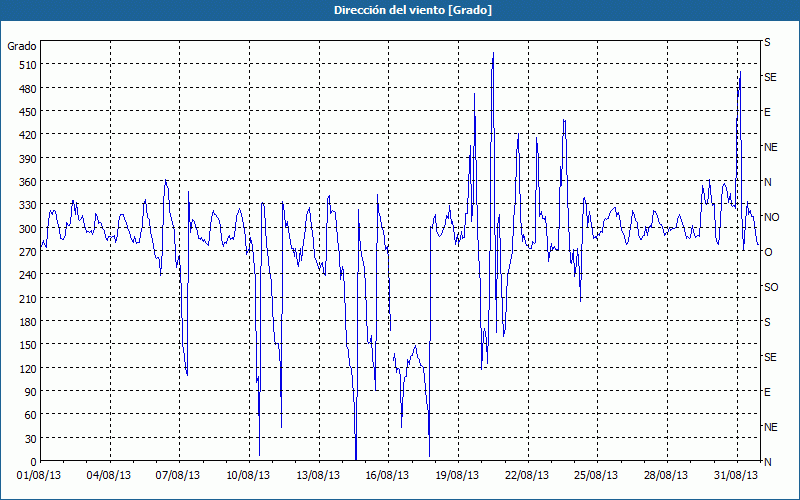Click the 60 degree axis label
Viewport: 800px width, 500px height.
[30, 415]
